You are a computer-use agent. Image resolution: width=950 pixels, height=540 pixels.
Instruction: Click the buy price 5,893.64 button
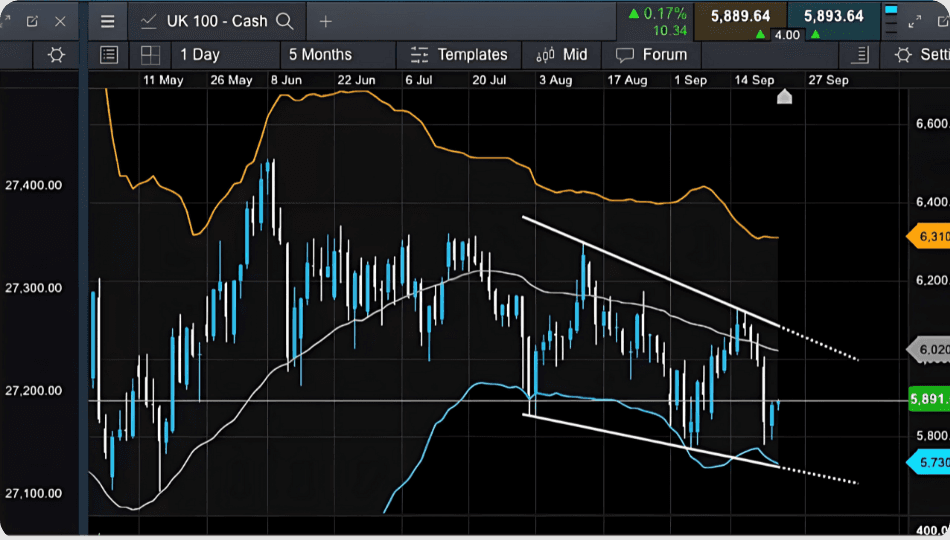pyautogui.click(x=826, y=15)
